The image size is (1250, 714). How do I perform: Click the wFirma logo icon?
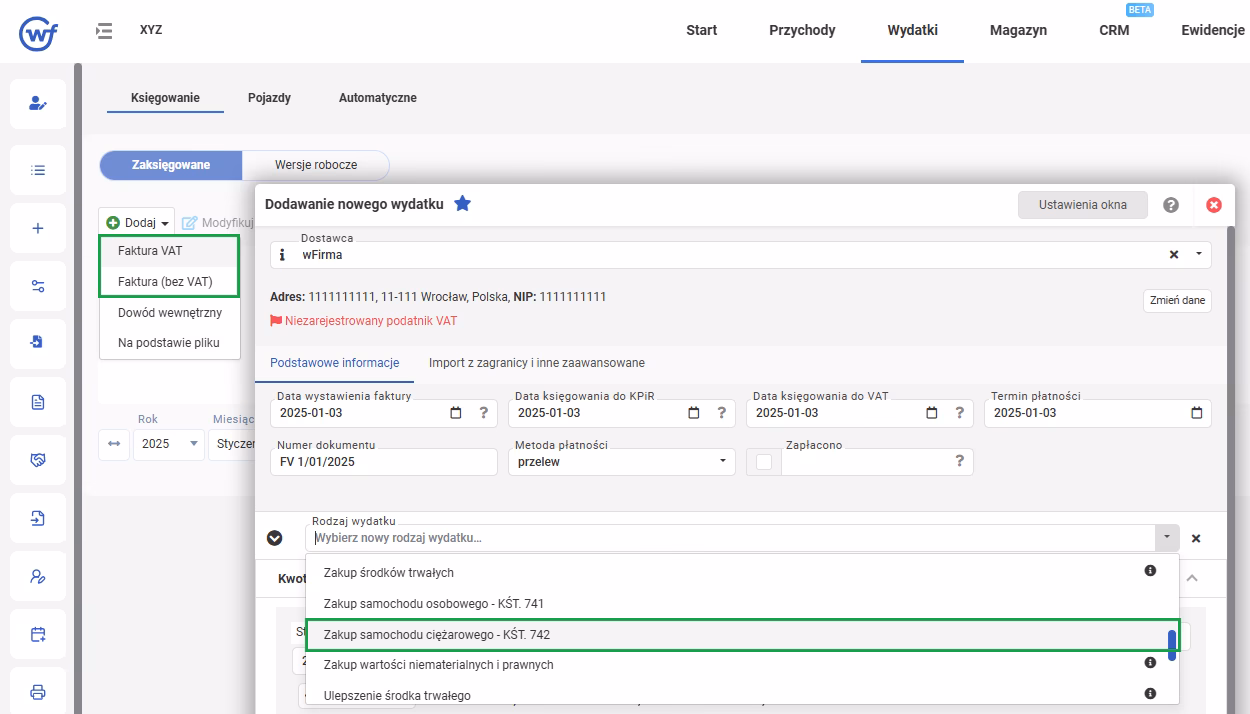click(x=39, y=31)
